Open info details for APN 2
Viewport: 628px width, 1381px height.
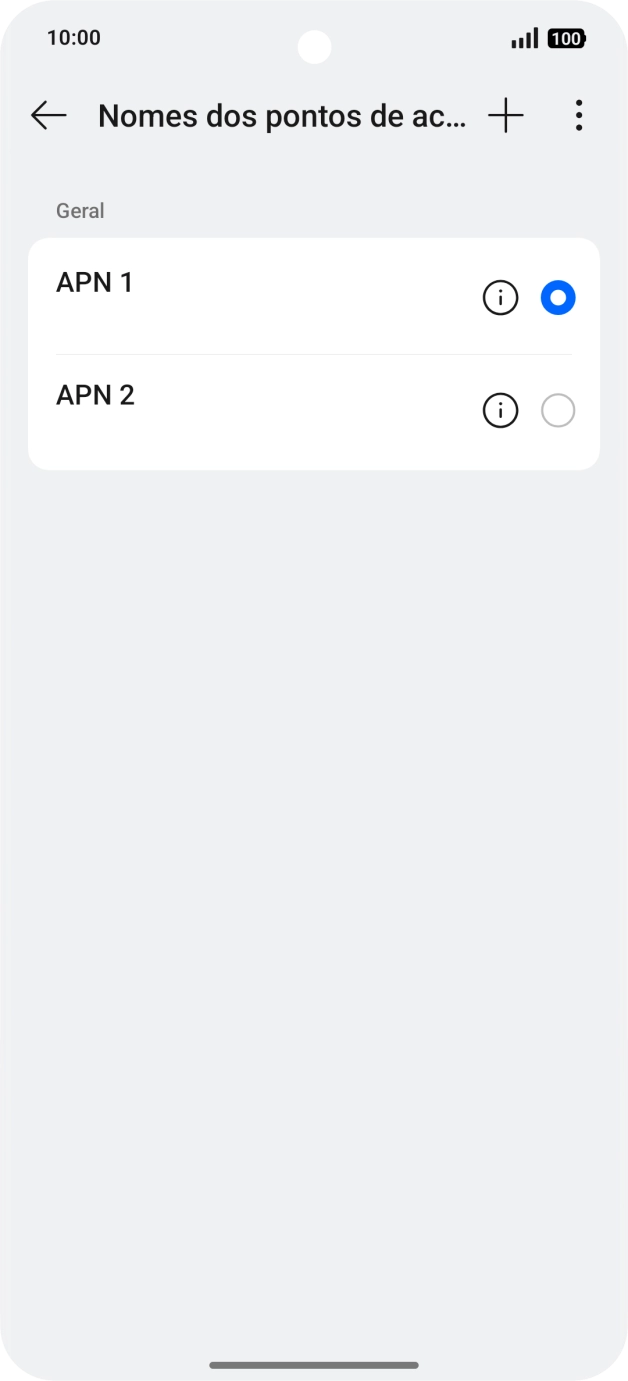[500, 411]
